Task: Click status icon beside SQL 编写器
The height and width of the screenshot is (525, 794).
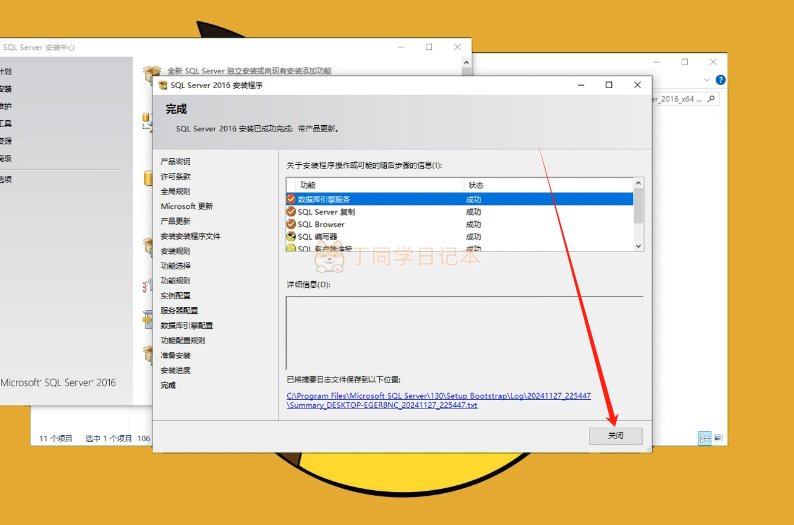Action: (x=291, y=236)
